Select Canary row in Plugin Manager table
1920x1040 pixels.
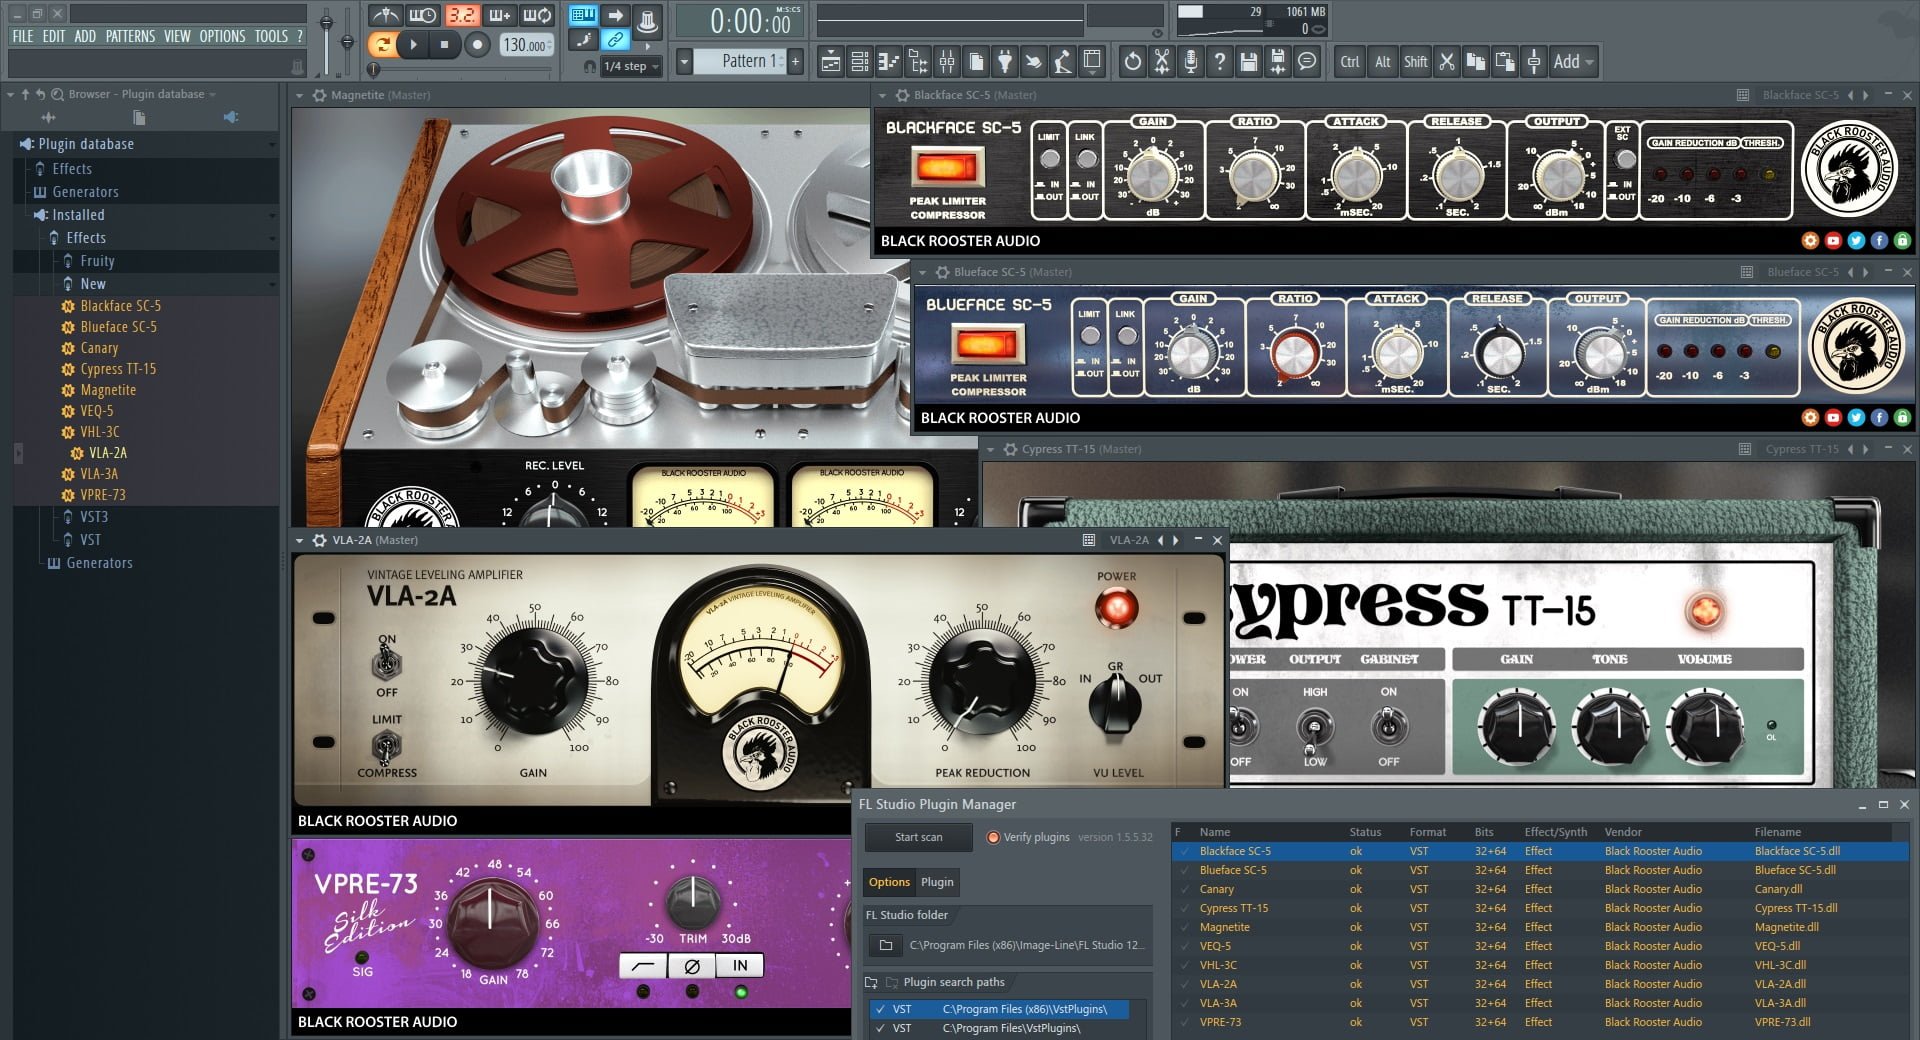tap(1540, 889)
